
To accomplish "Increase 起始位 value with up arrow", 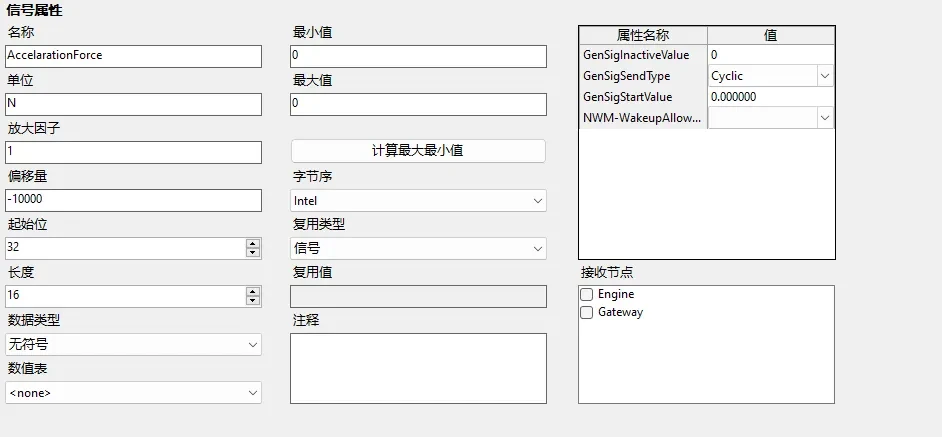I will point(253,243).
